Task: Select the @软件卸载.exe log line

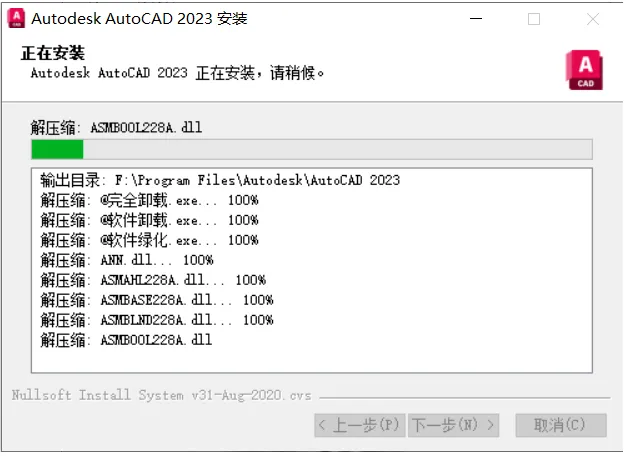Action: click(x=149, y=220)
